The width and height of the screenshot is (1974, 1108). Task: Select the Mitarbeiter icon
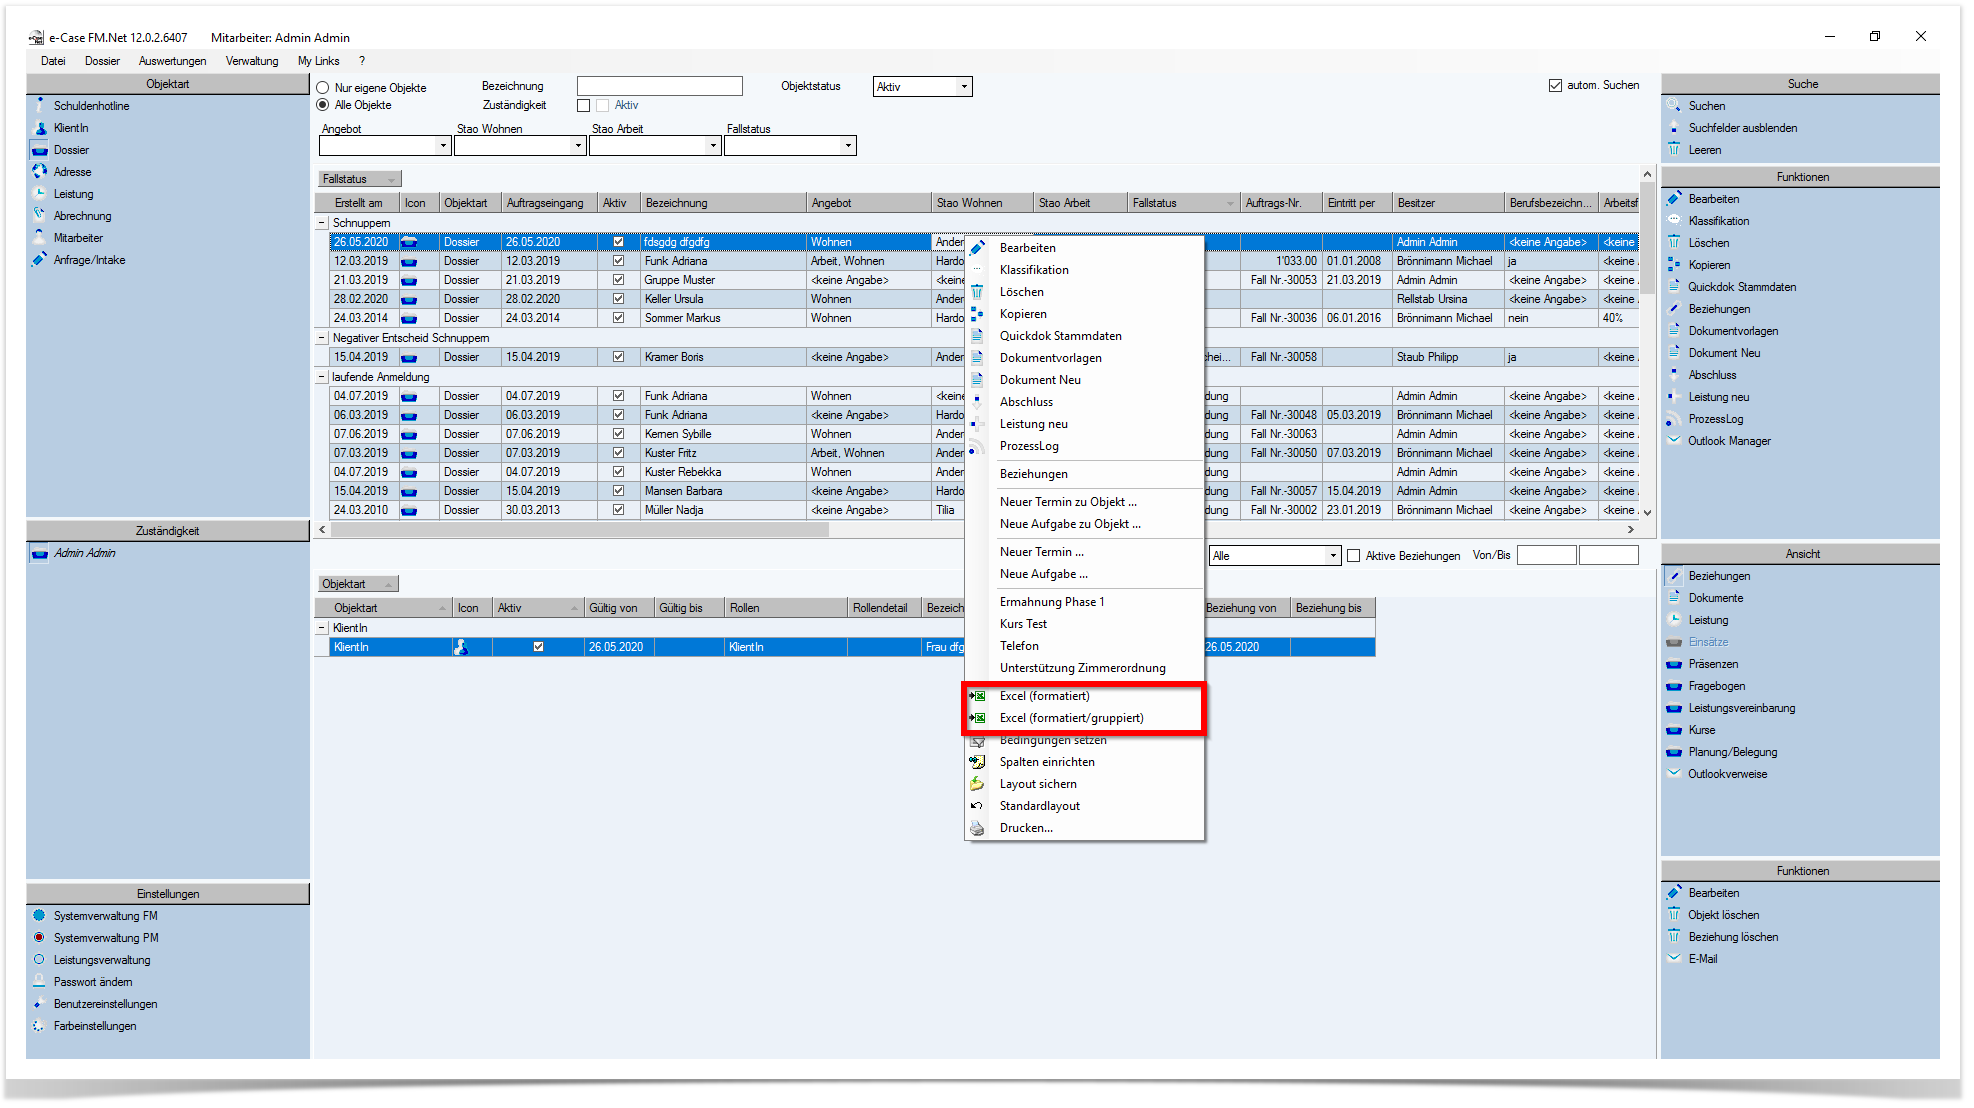tap(39, 237)
